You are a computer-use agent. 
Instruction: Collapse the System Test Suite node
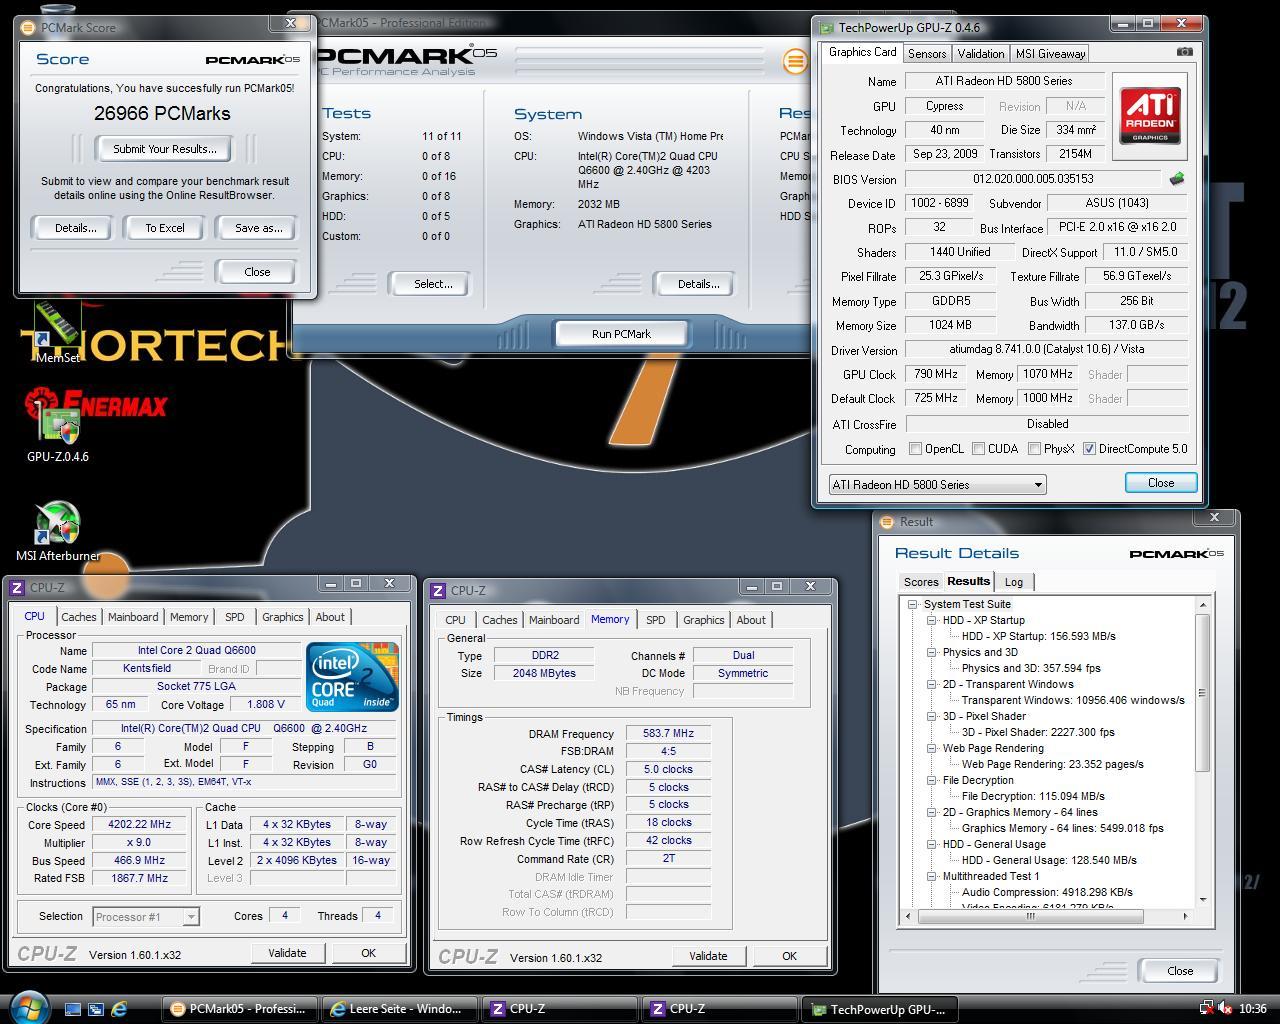click(x=912, y=605)
